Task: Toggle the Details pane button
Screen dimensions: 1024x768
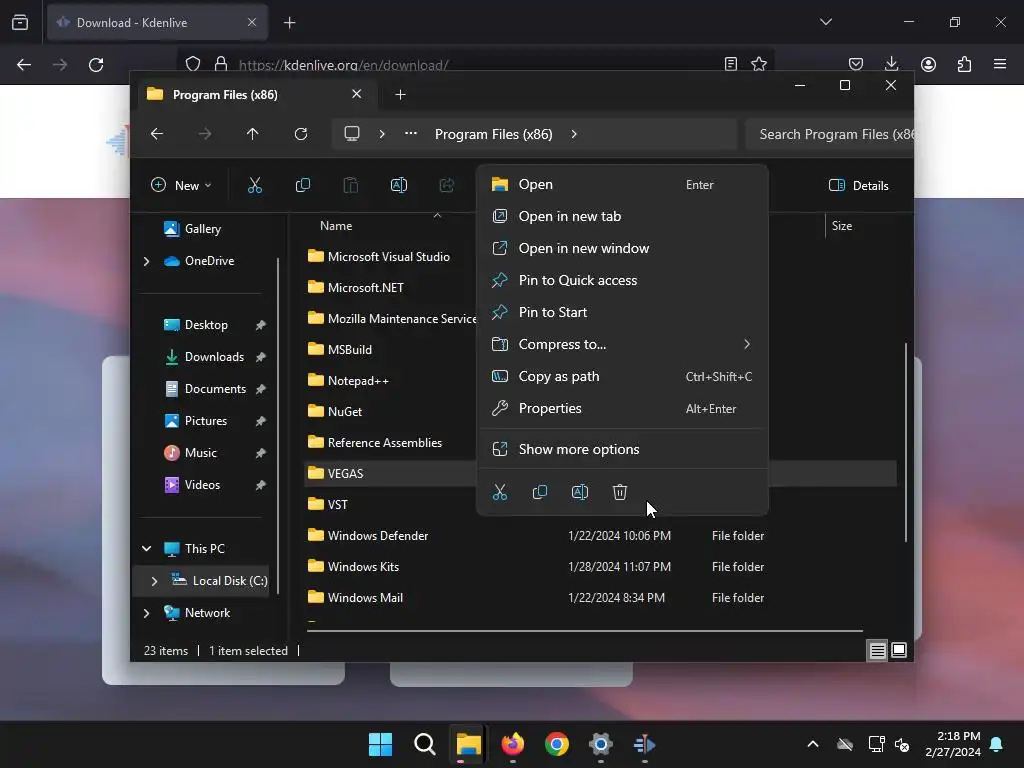Action: click(859, 185)
